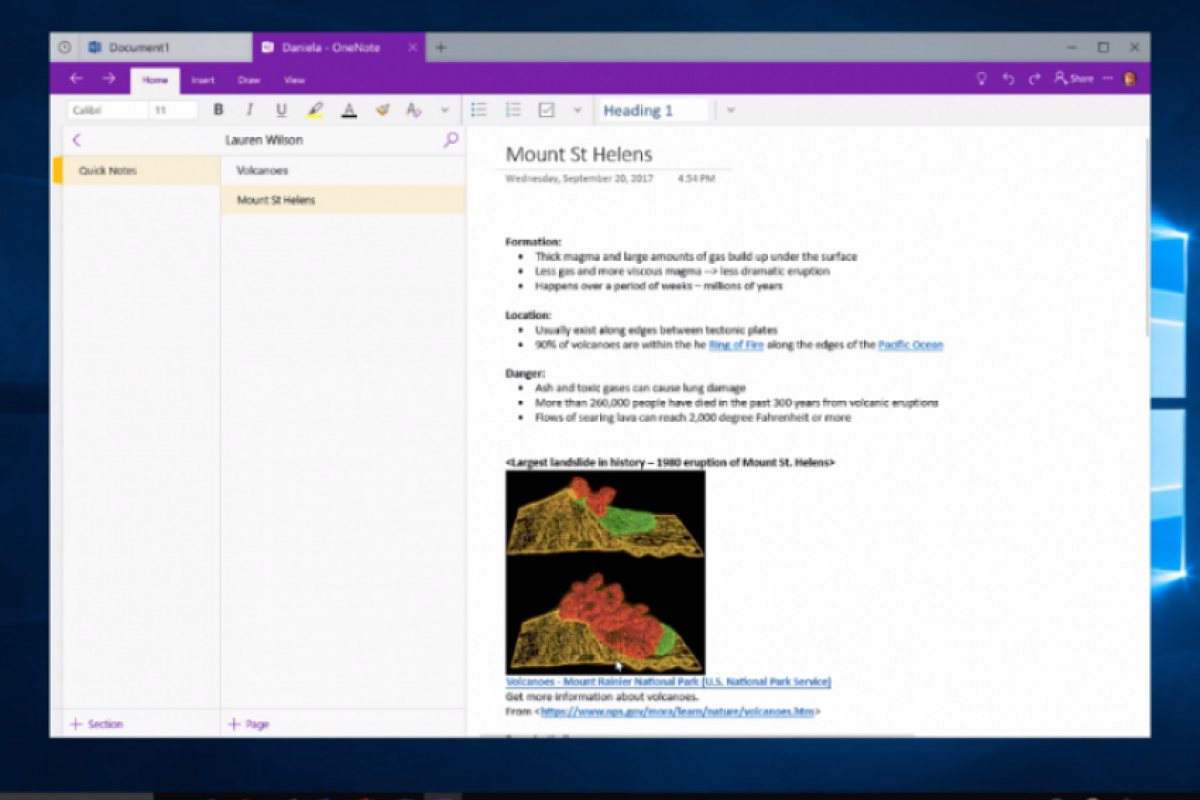
Task: Click the lightbulb Tell Me icon
Action: point(981,78)
